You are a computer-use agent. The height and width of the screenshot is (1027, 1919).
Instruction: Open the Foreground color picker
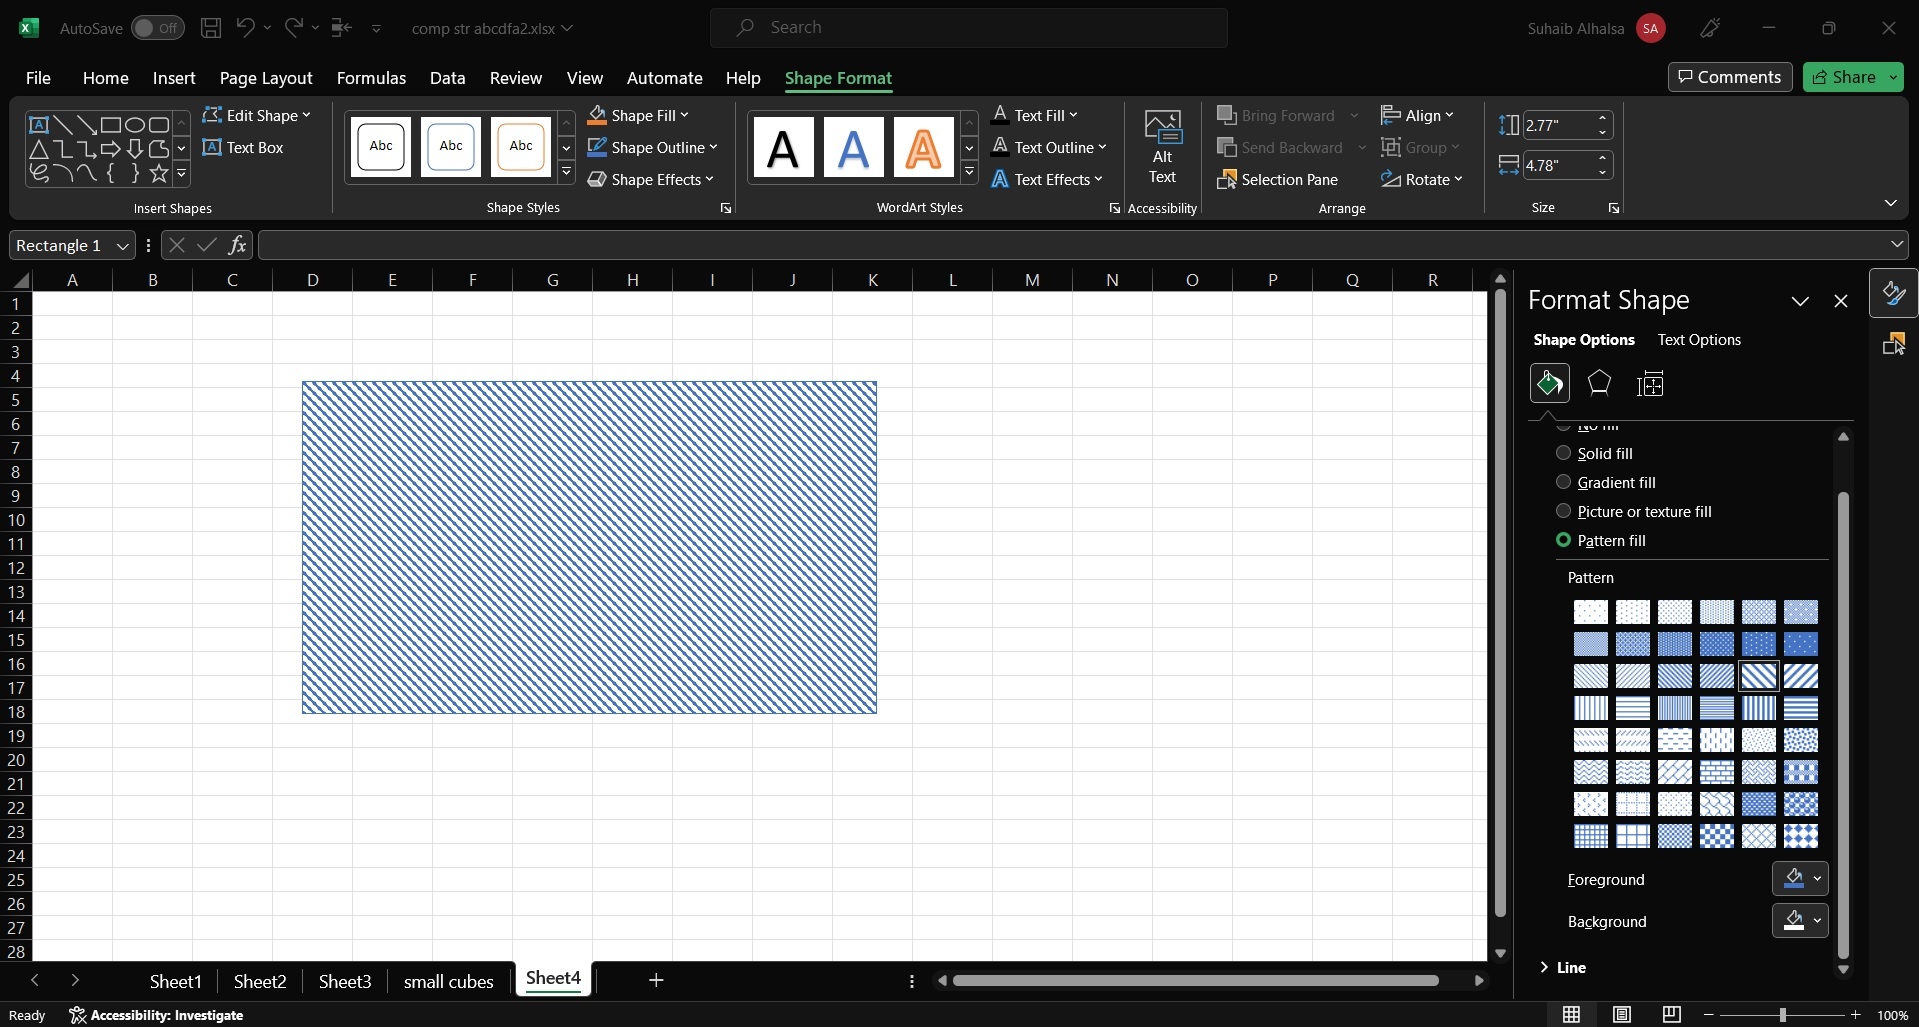coord(1800,879)
